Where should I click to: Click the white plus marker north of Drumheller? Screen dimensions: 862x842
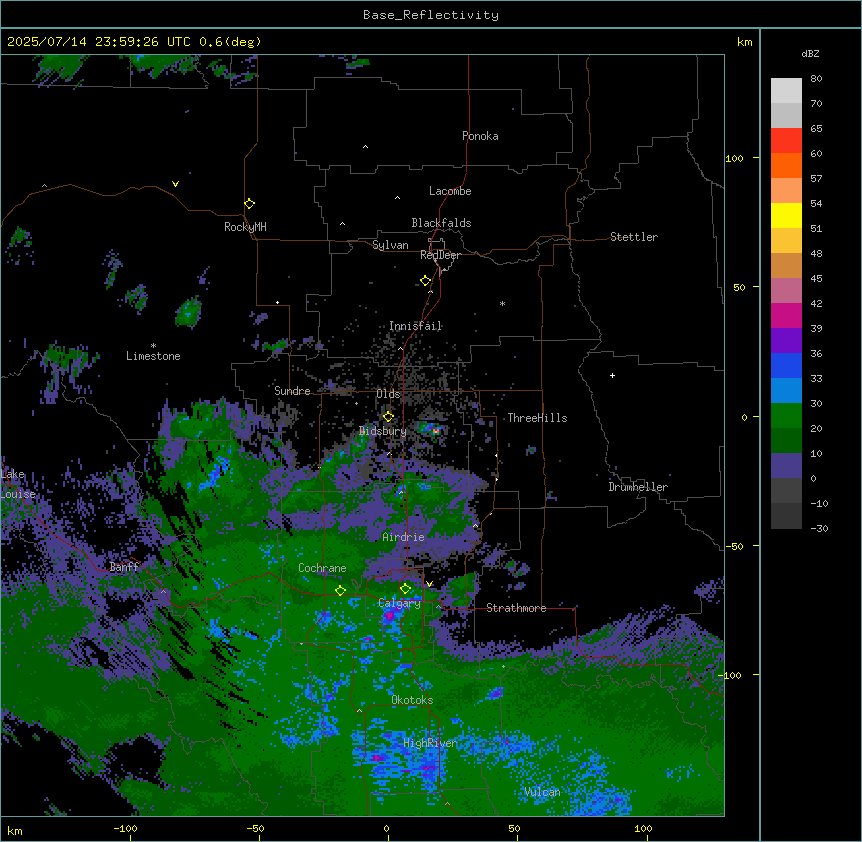pos(612,375)
